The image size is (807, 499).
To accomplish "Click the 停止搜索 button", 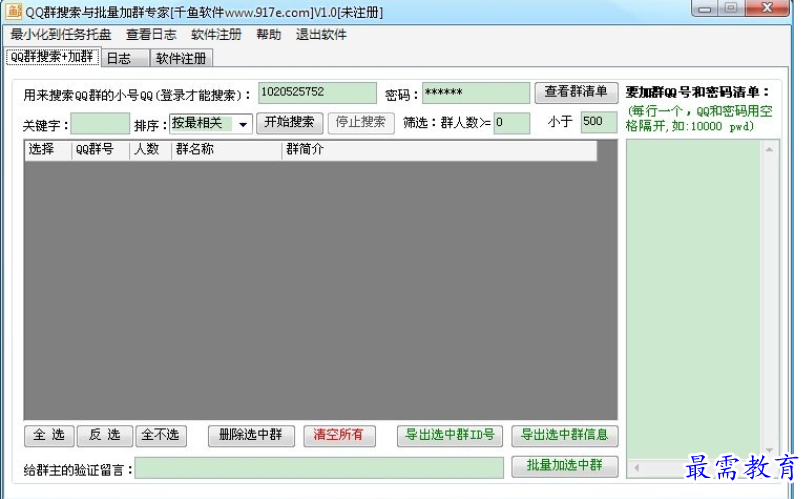I will tap(361, 122).
